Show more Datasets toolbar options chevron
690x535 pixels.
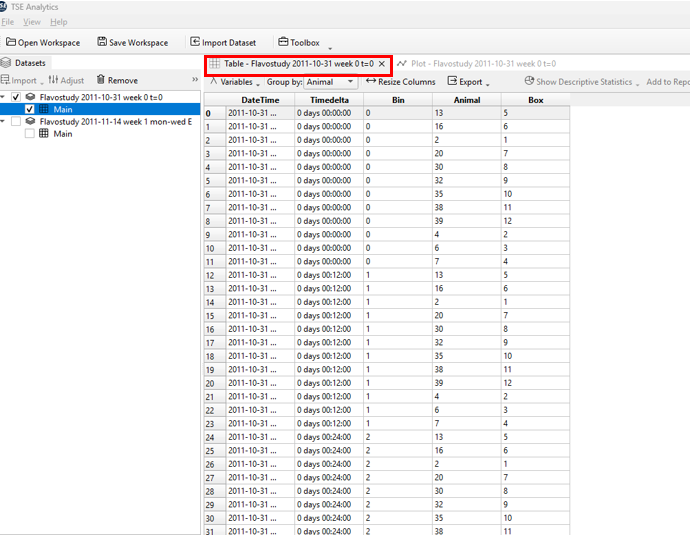pos(194,80)
